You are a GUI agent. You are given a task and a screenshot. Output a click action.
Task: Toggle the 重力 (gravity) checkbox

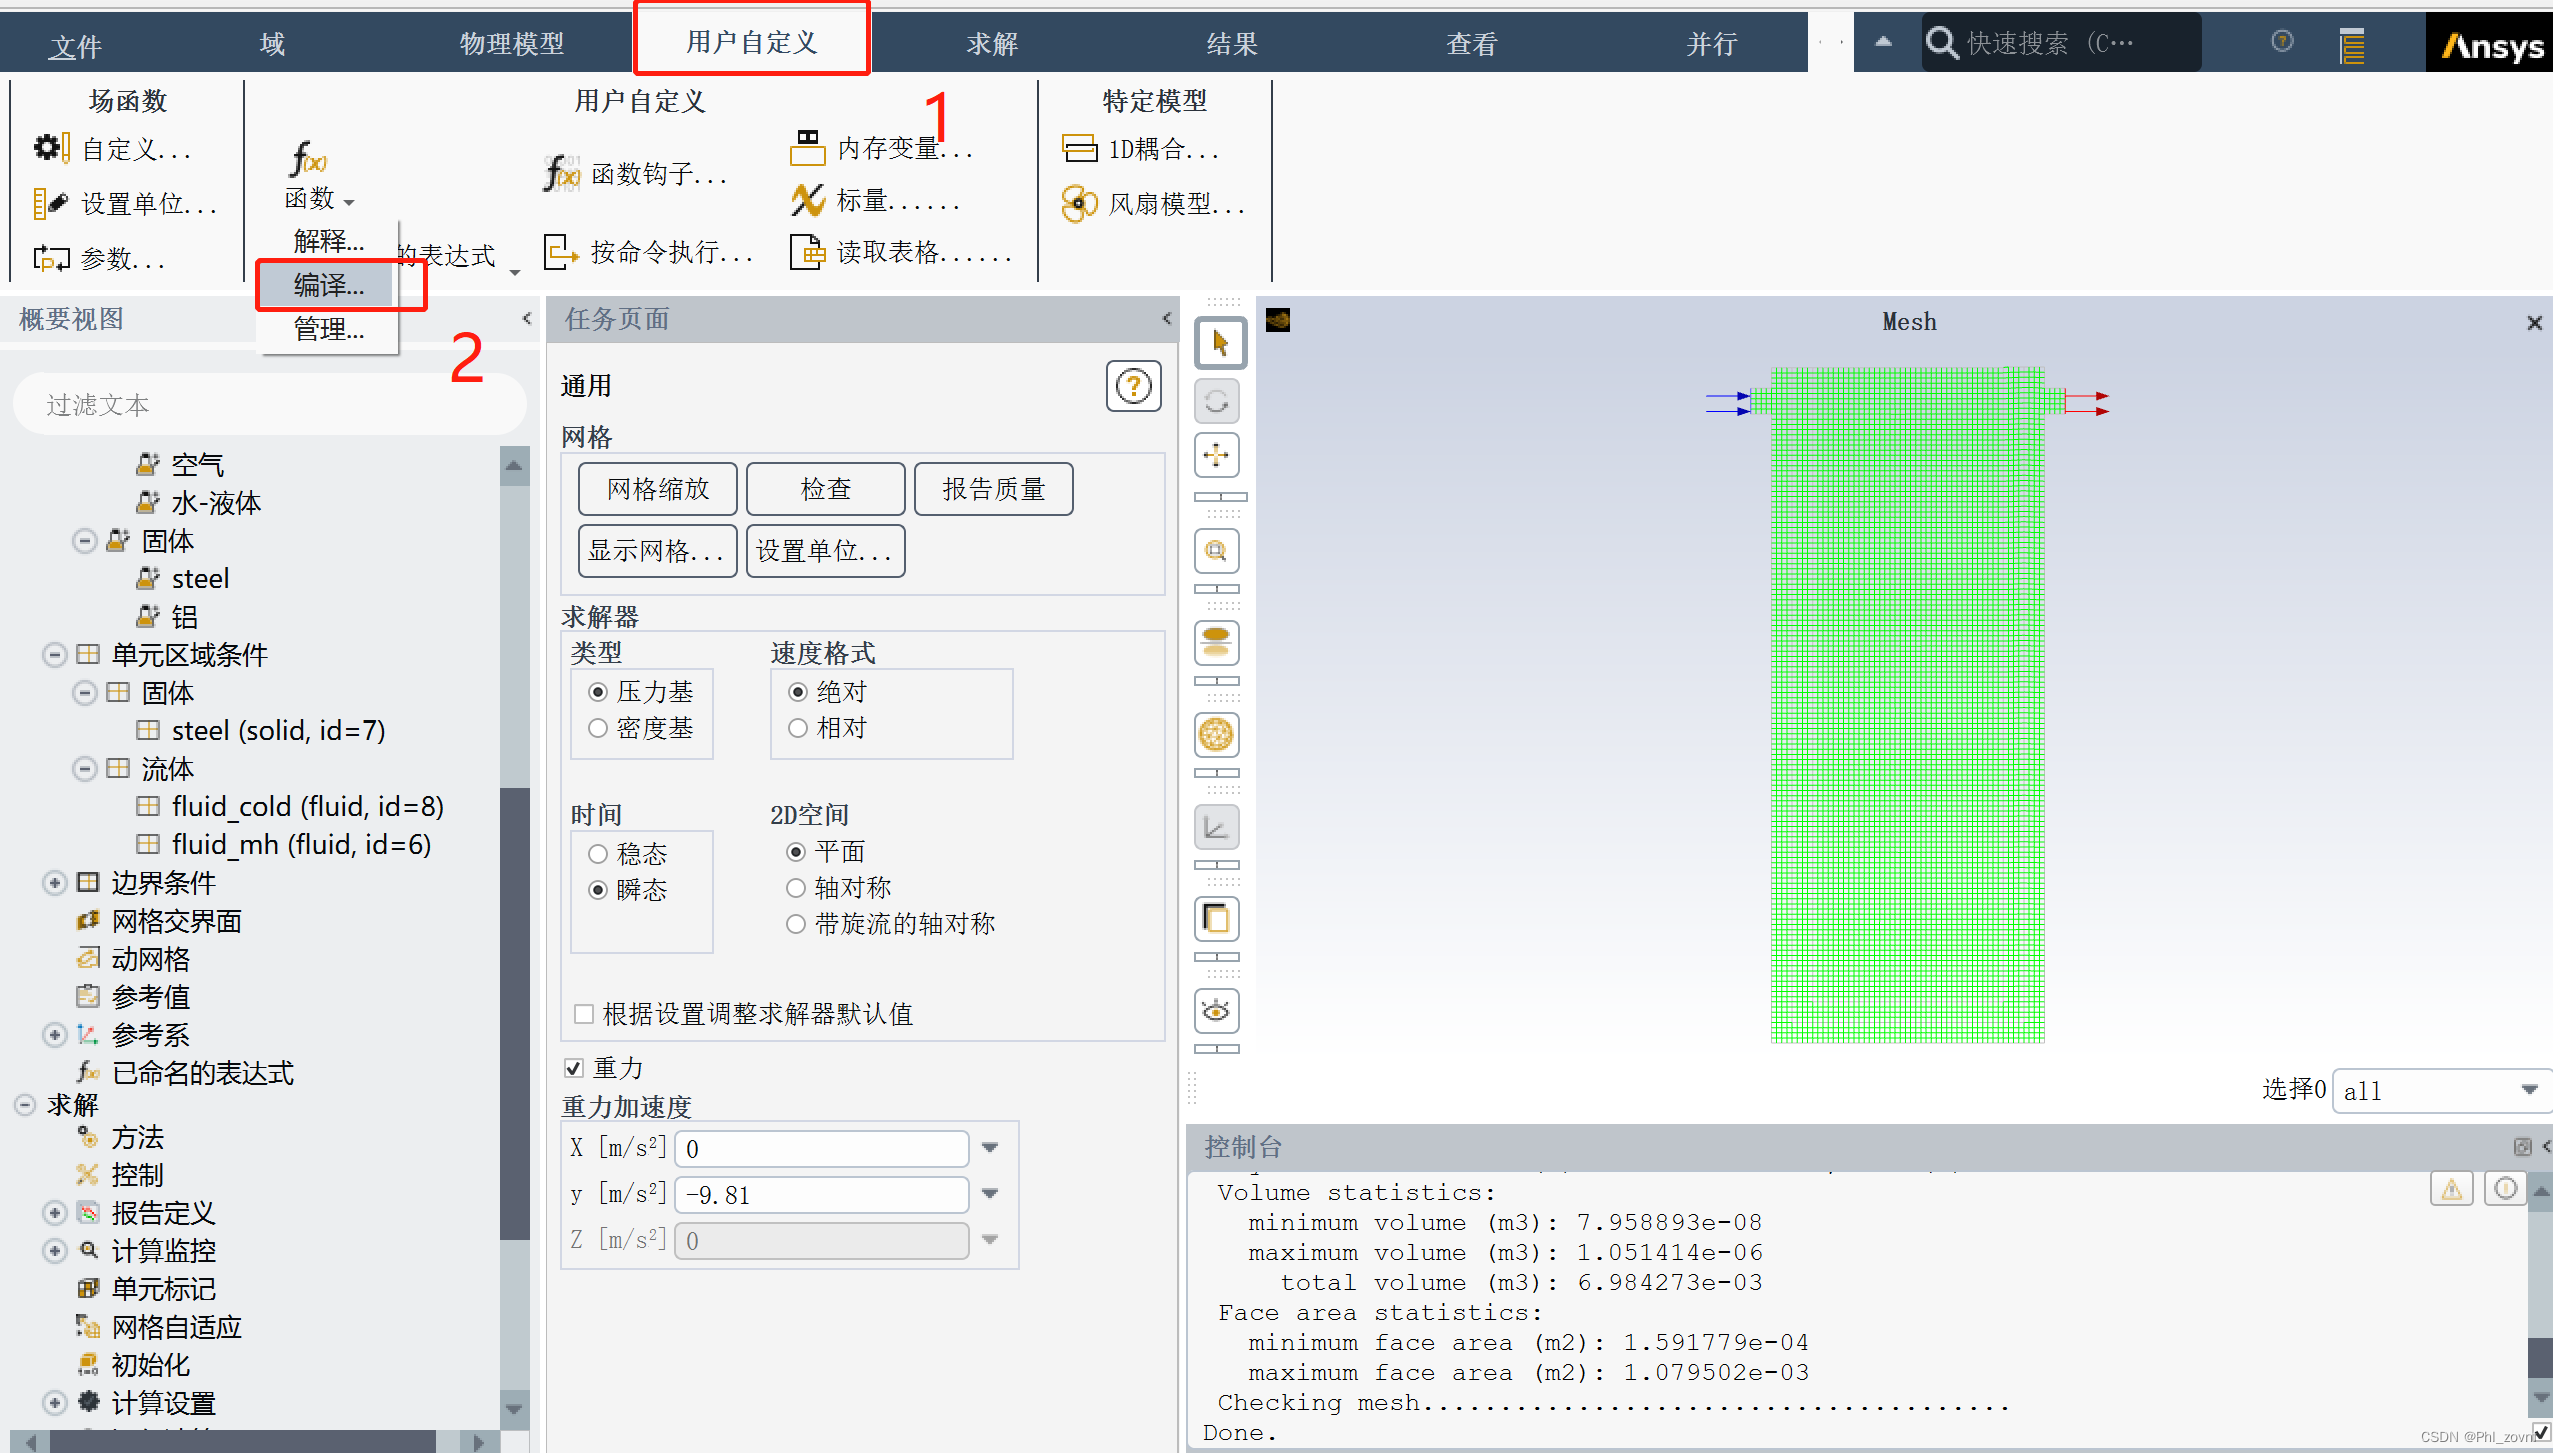(574, 1068)
